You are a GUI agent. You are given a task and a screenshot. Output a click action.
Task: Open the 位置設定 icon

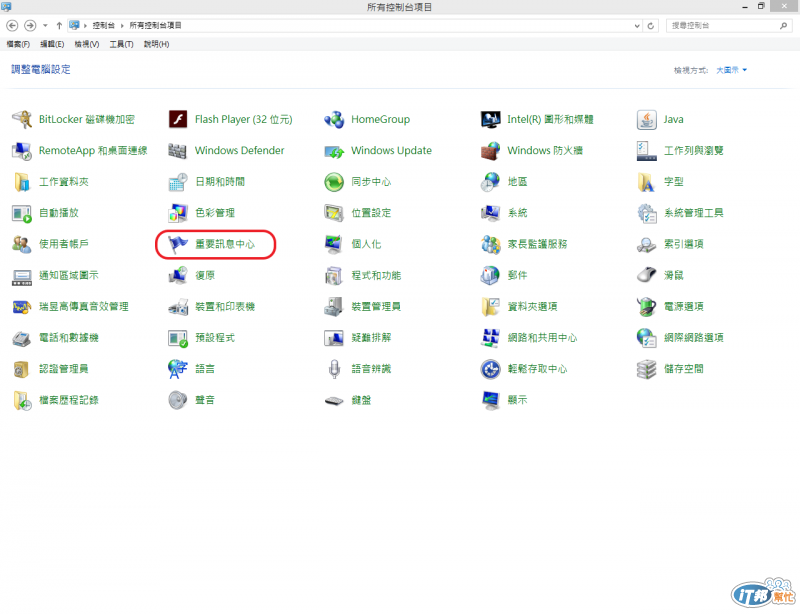pyautogui.click(x=334, y=213)
